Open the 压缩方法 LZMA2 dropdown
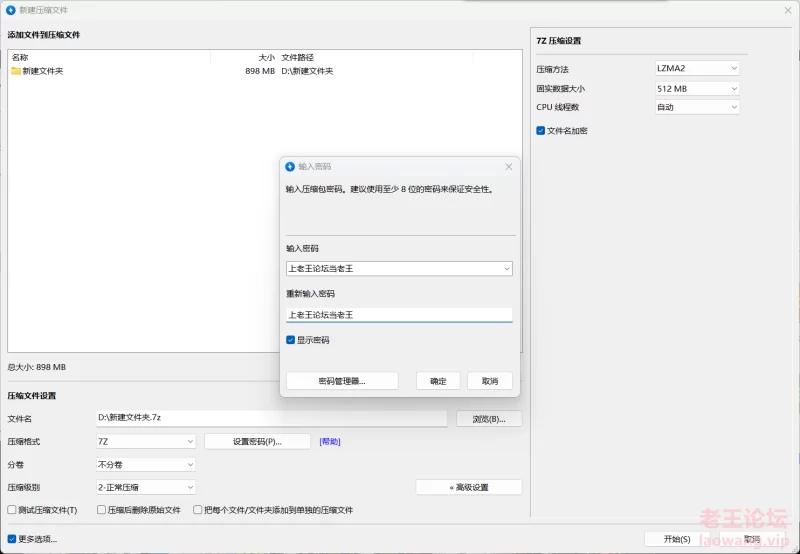800x554 pixels. point(697,68)
